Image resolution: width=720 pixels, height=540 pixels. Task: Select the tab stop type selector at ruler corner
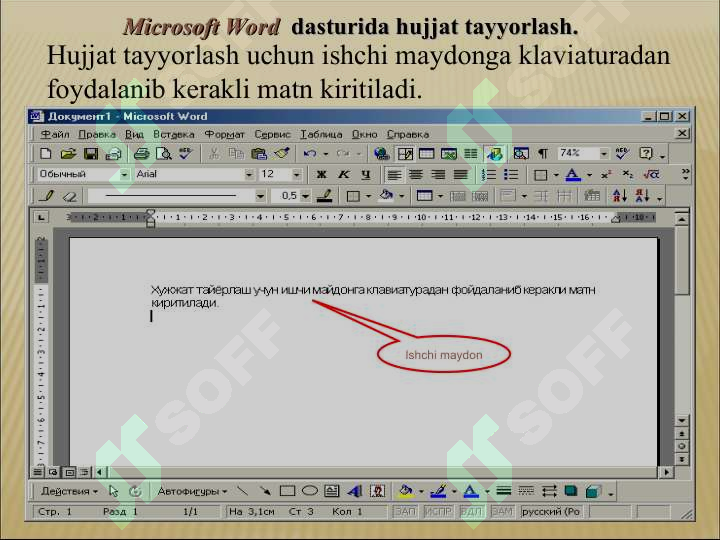click(41, 217)
